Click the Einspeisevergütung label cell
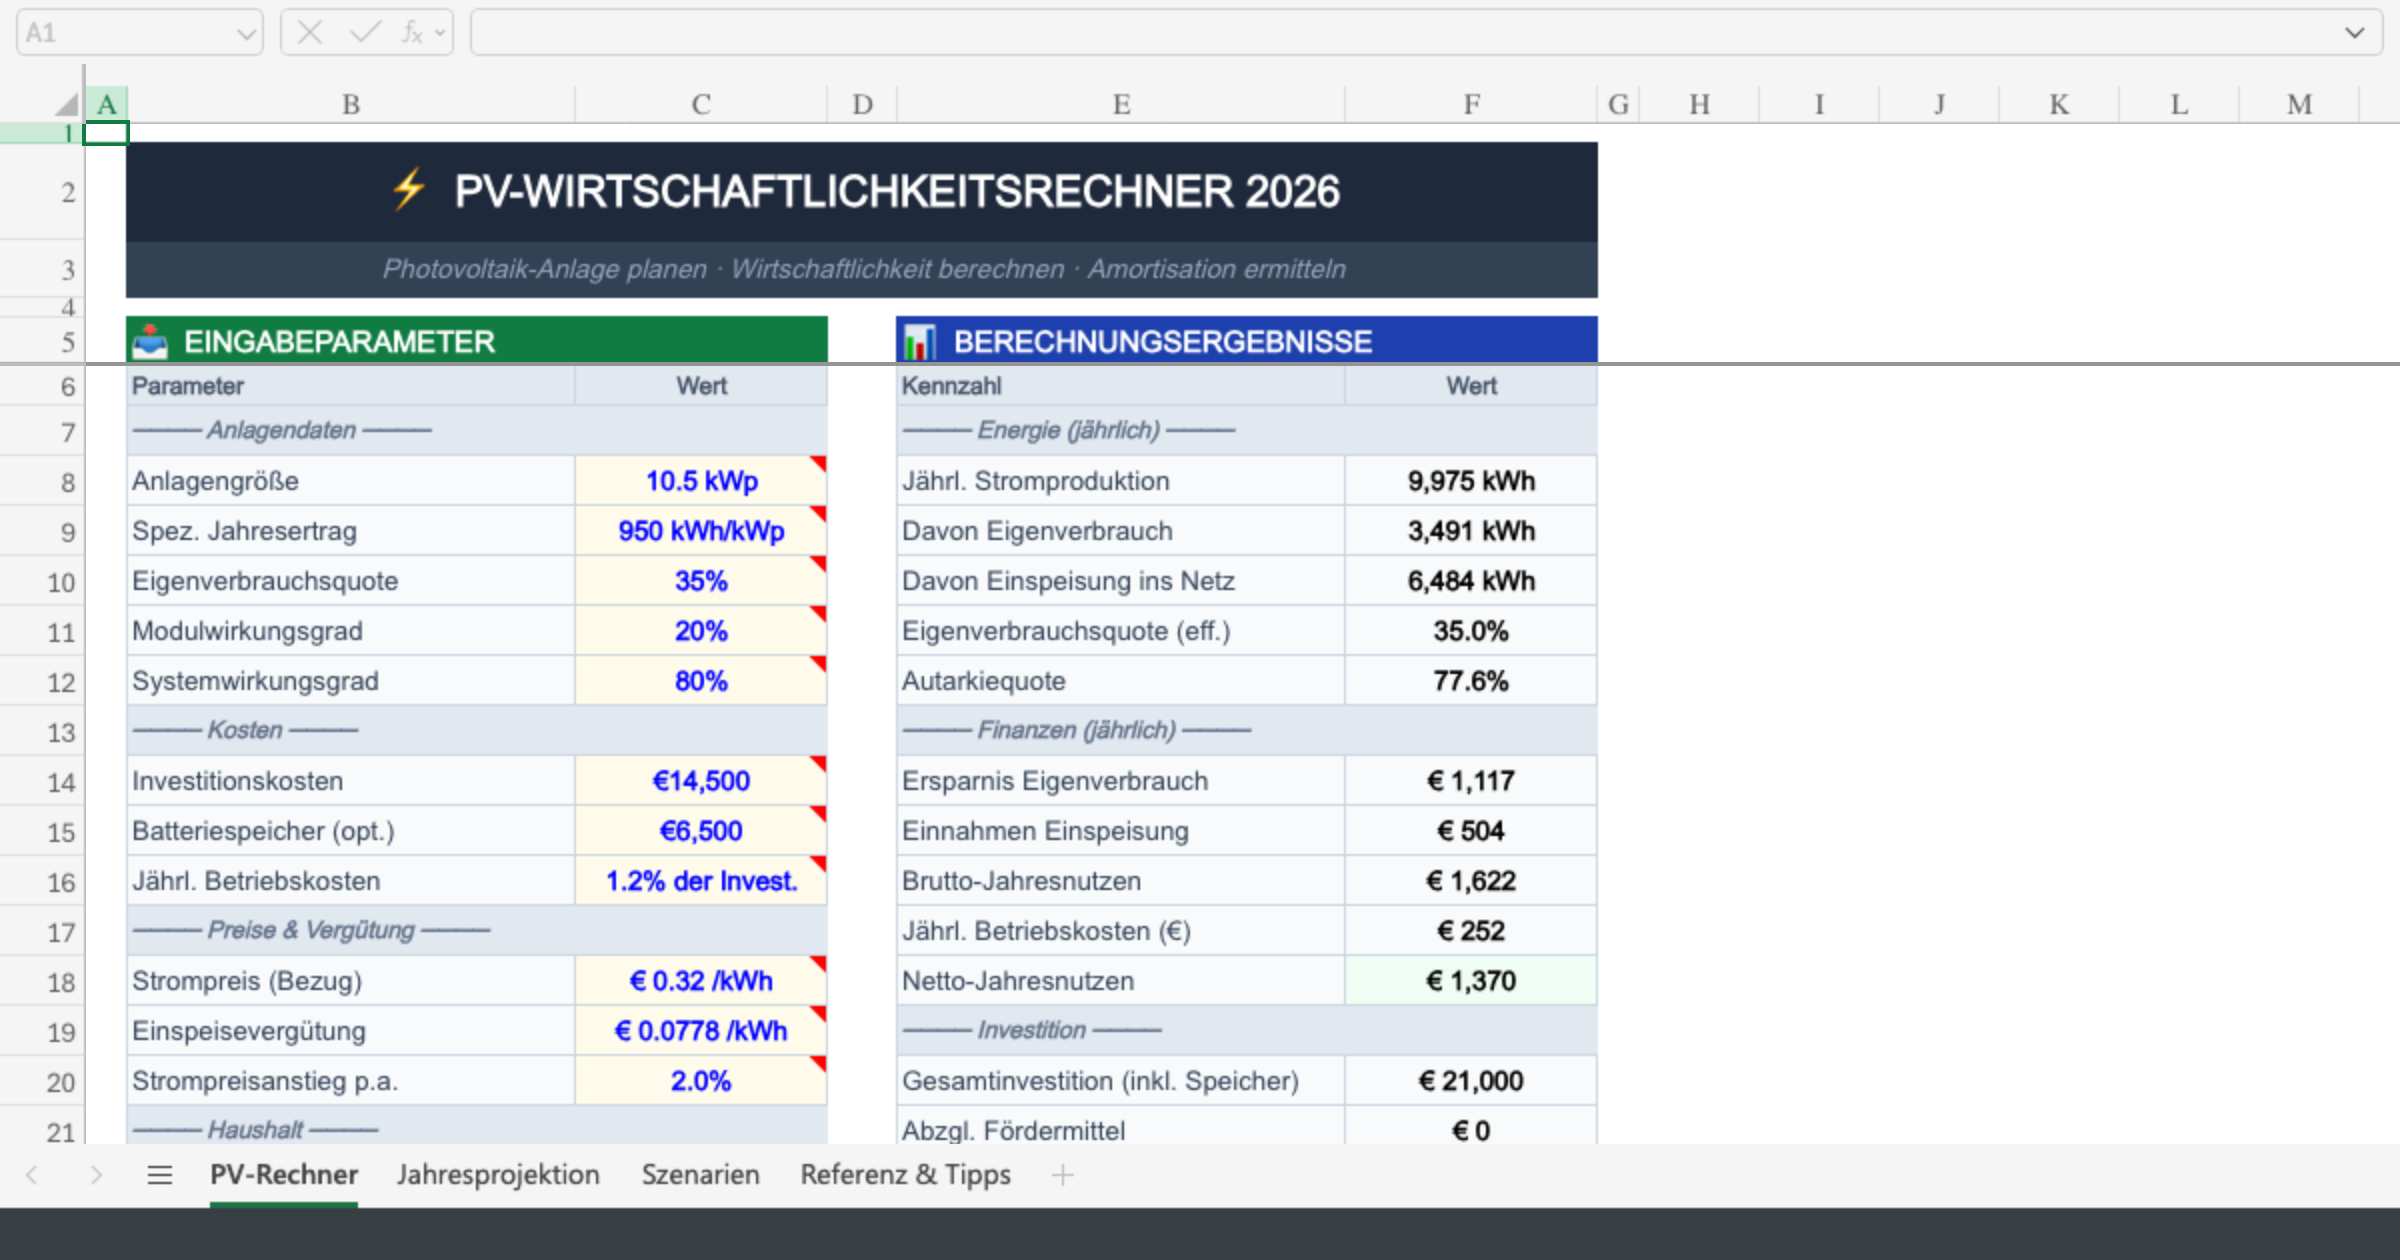2400x1260 pixels. 351,1031
